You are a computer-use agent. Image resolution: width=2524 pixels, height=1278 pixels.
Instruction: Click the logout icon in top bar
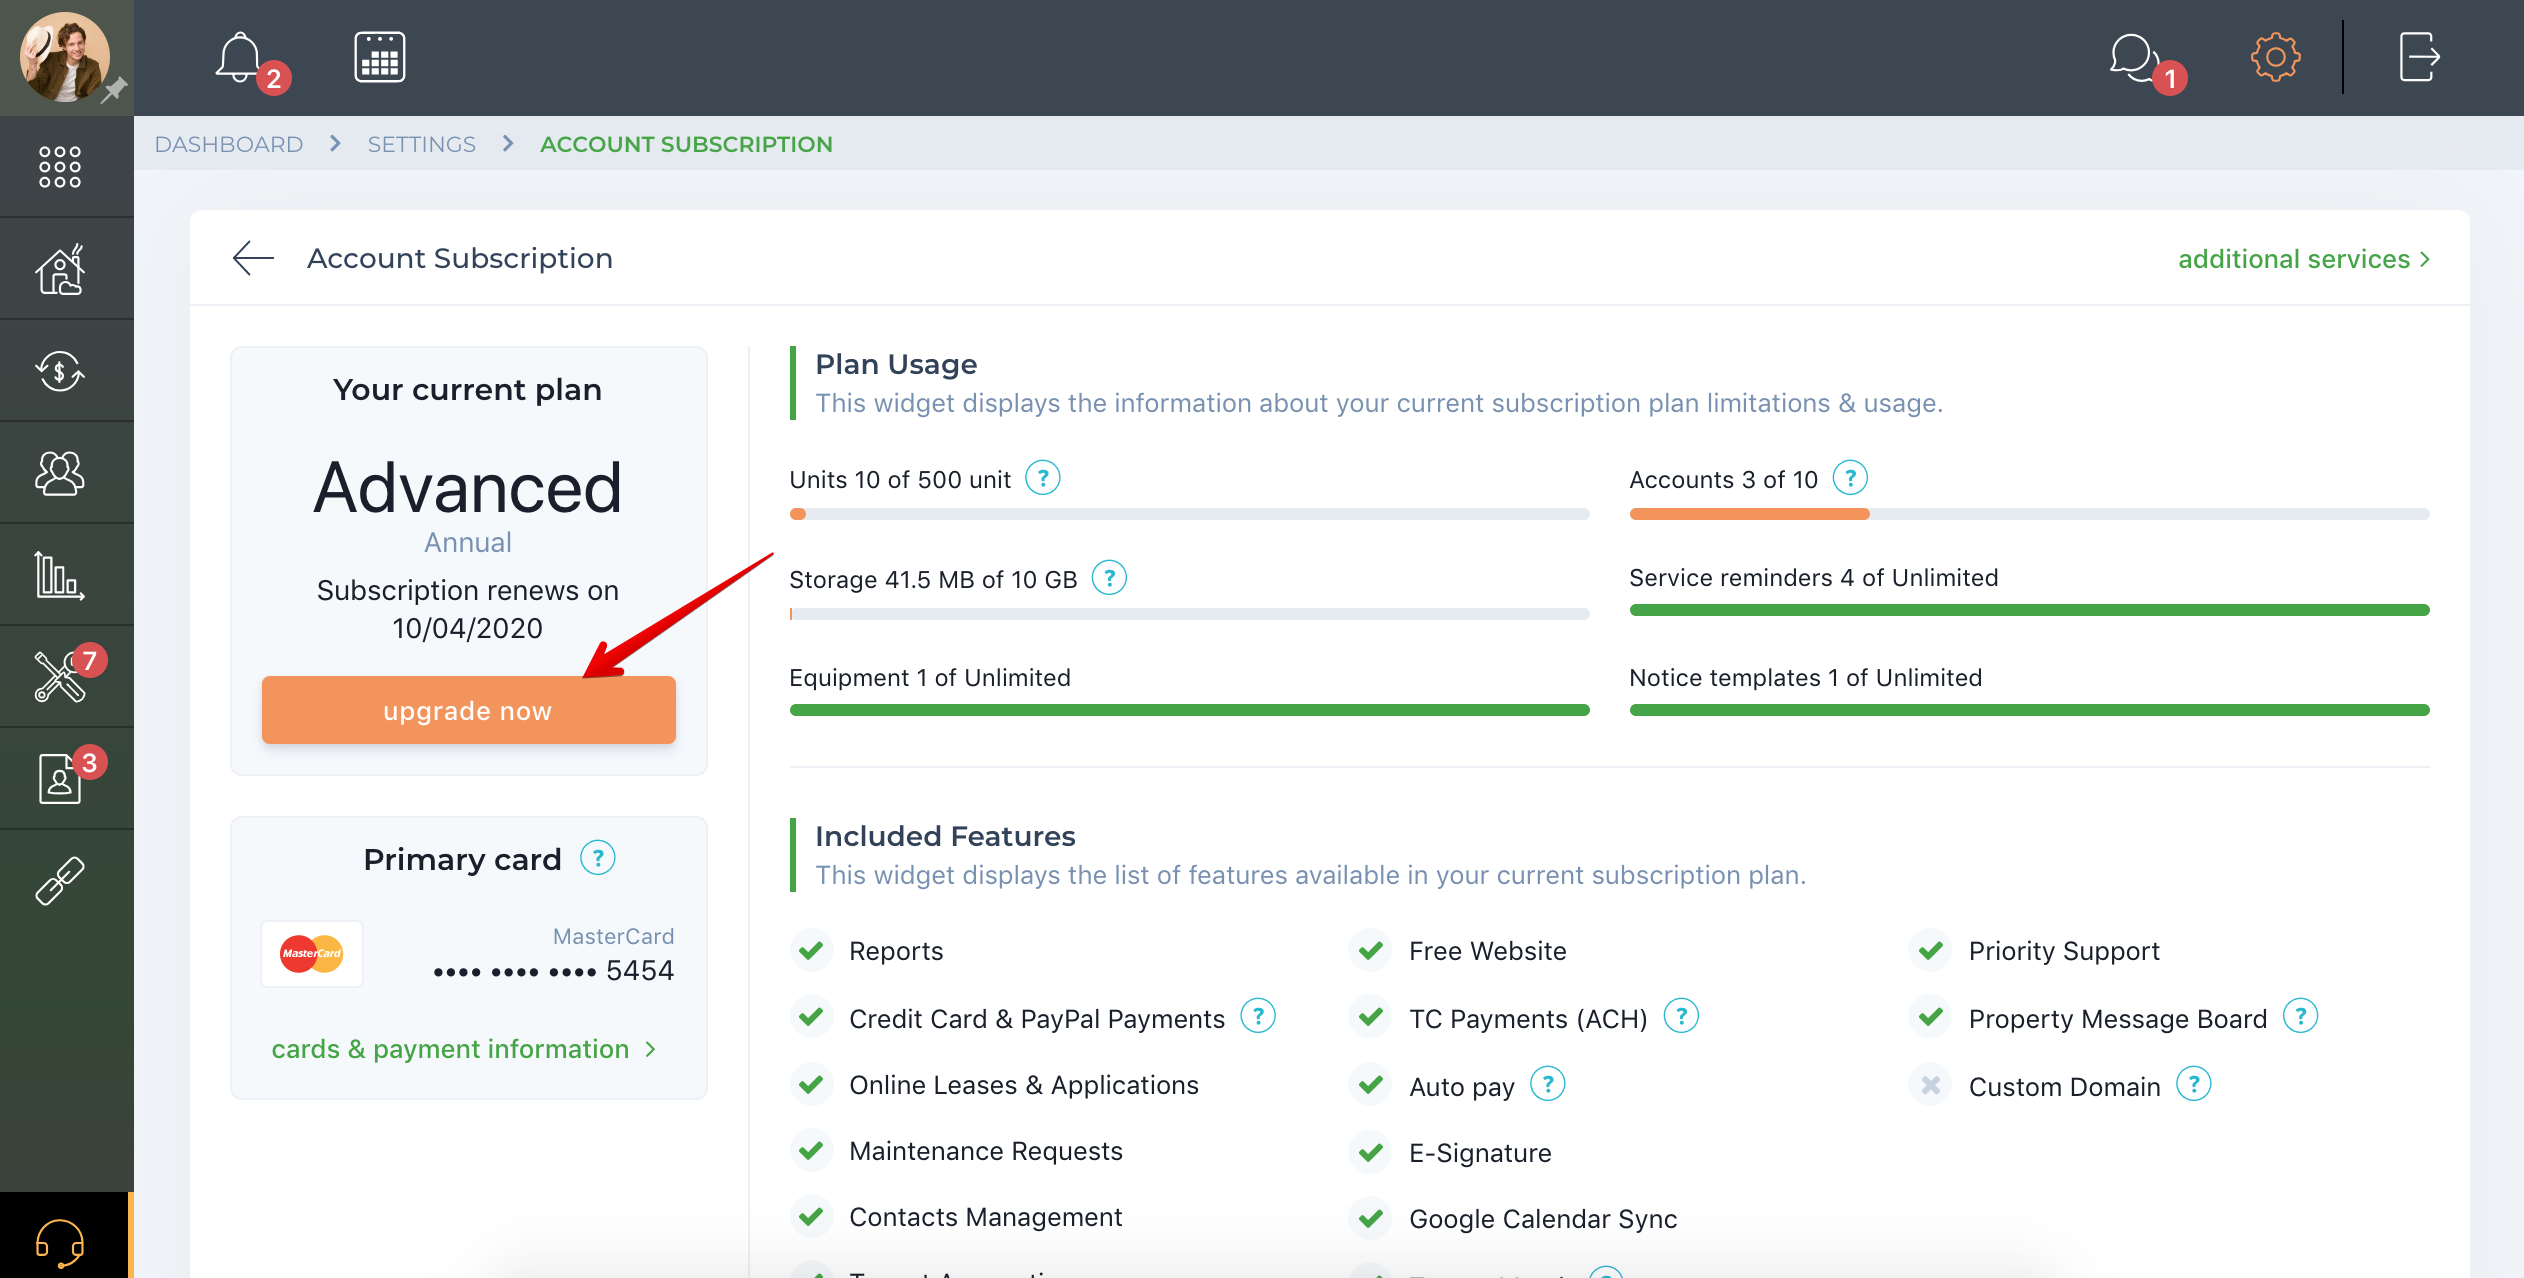point(2419,57)
